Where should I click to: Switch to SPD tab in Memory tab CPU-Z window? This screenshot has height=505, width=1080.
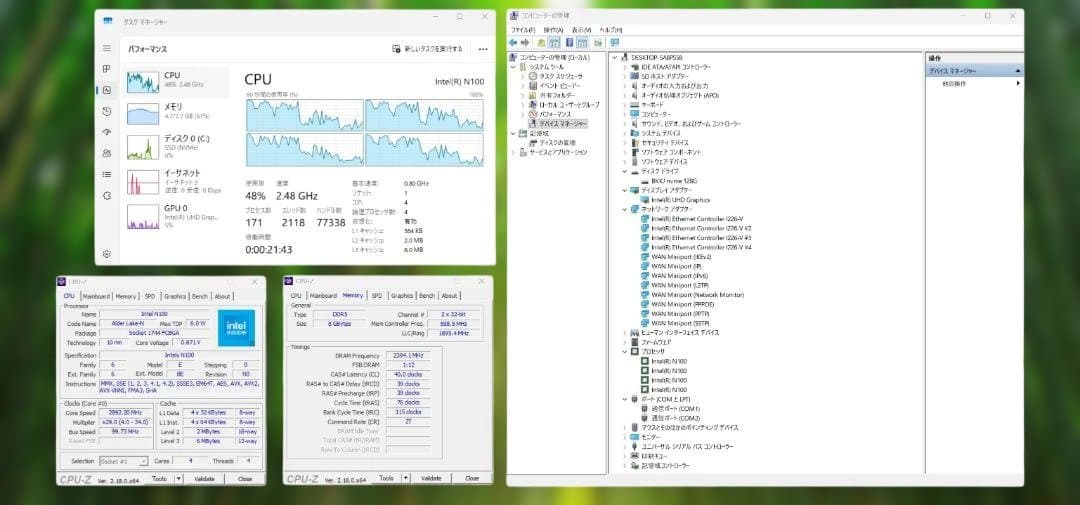coord(377,296)
